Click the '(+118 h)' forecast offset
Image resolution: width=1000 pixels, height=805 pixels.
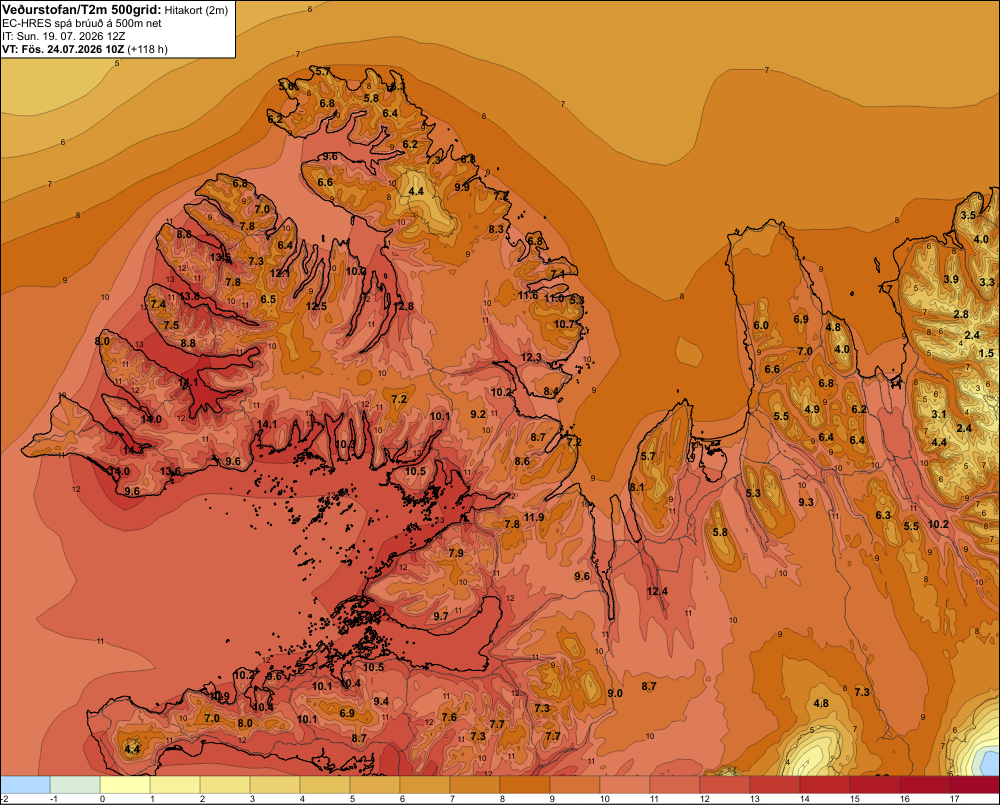147,49
